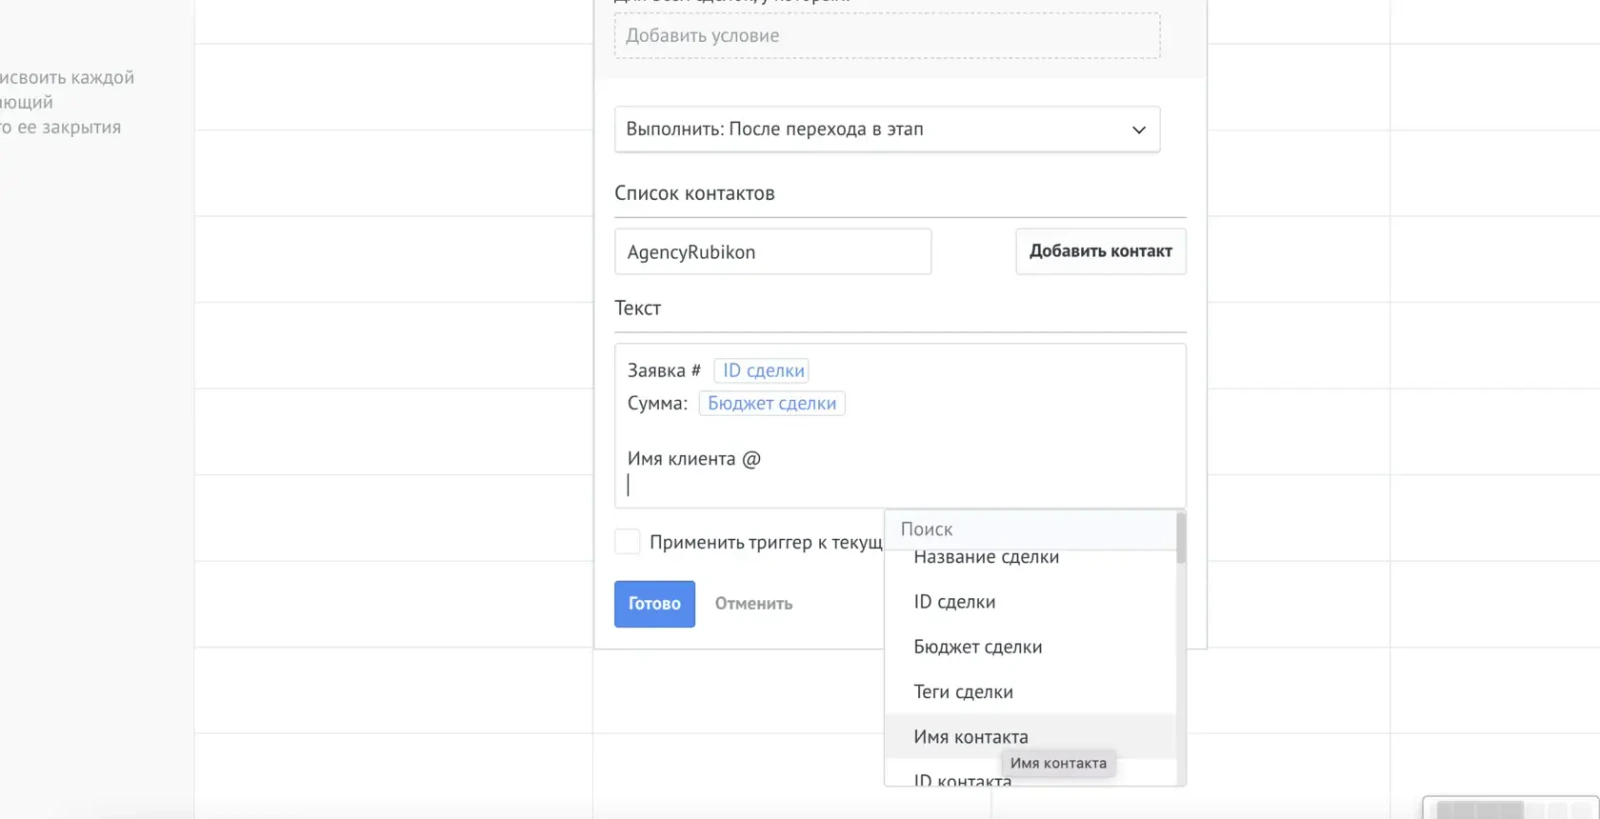Click the 'Отменить' link
This screenshot has height=819, width=1600.
754,604
